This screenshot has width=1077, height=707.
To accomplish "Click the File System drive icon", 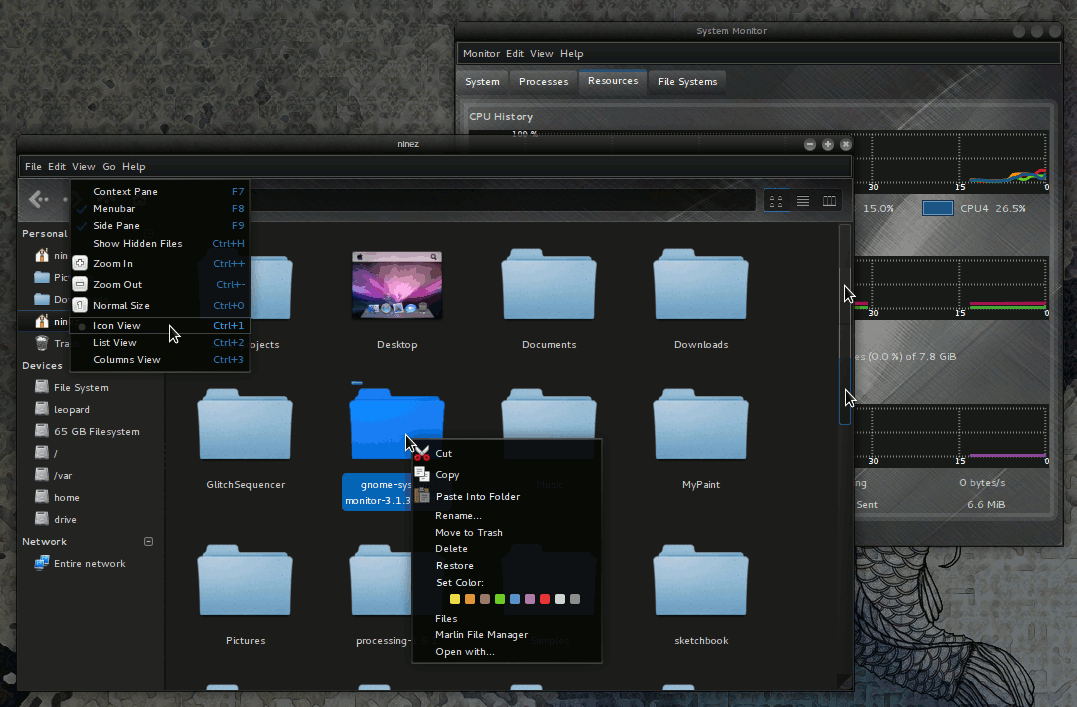I will [42, 387].
